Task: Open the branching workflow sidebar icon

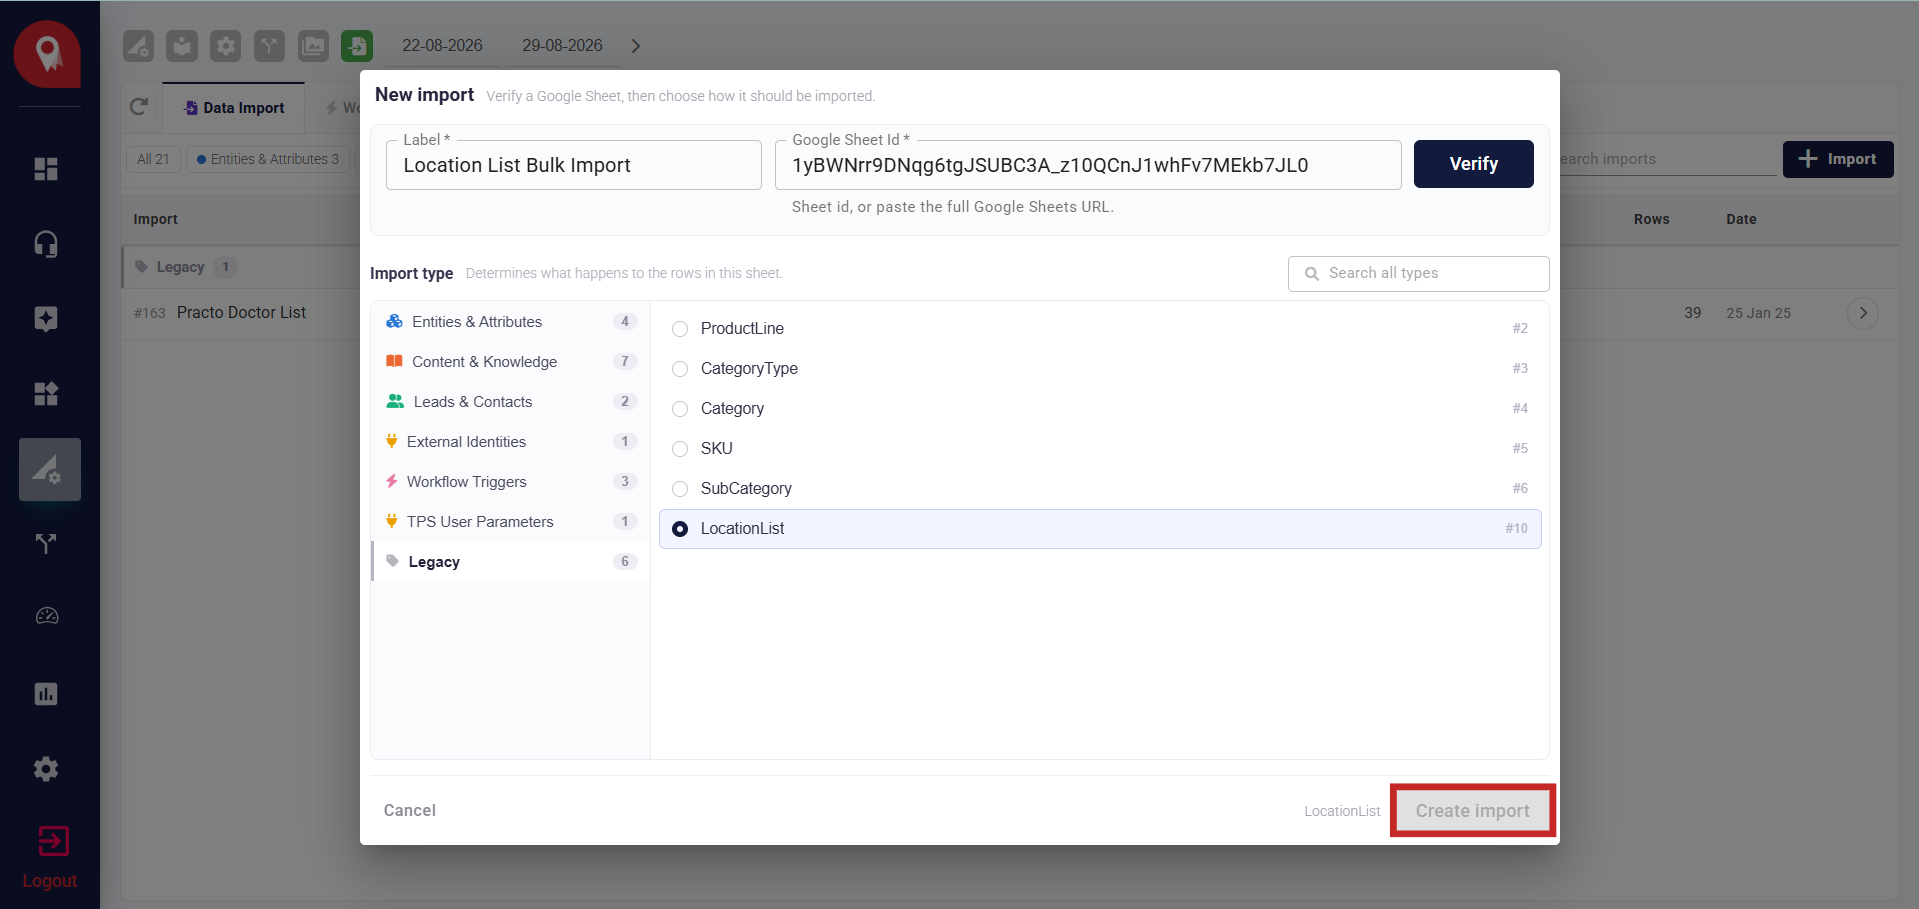Action: pyautogui.click(x=46, y=544)
